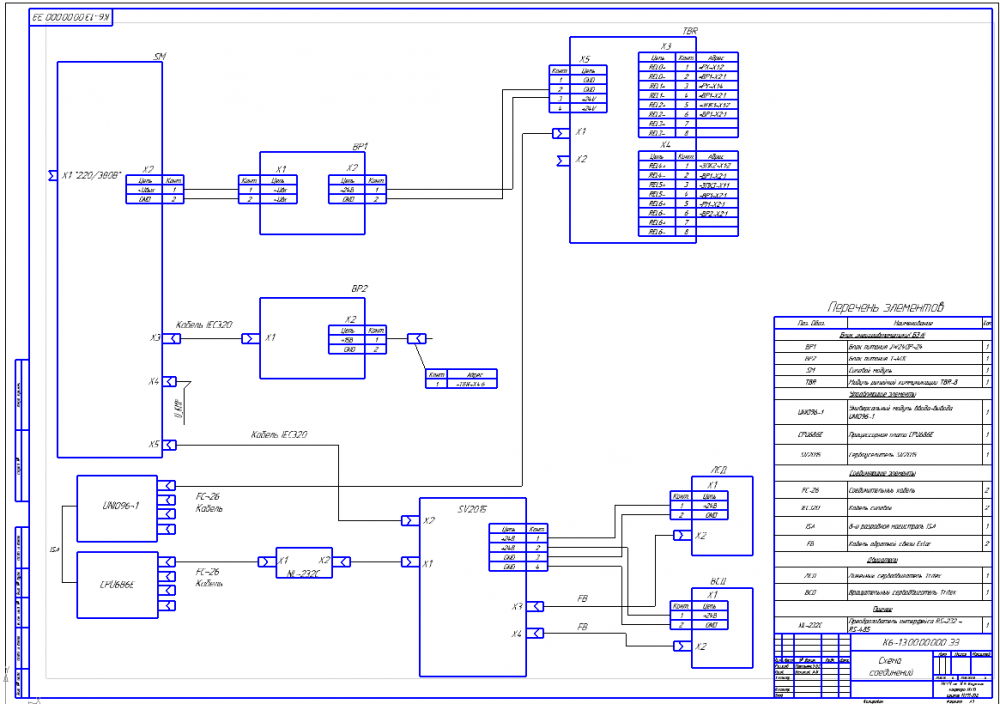Click the UNIO96-1 block
The height and width of the screenshot is (704, 1000).
click(x=117, y=508)
